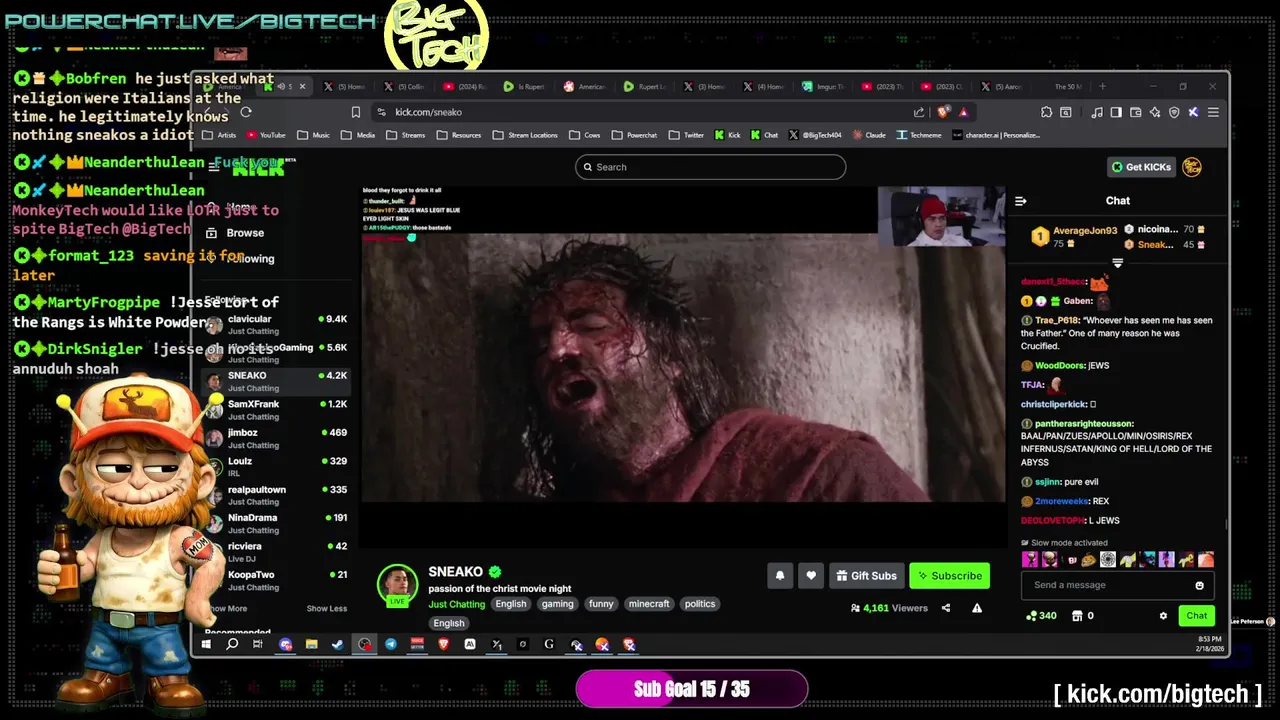This screenshot has height=720, width=1280.
Task: Click the Just Chatting category link
Action: (457, 604)
